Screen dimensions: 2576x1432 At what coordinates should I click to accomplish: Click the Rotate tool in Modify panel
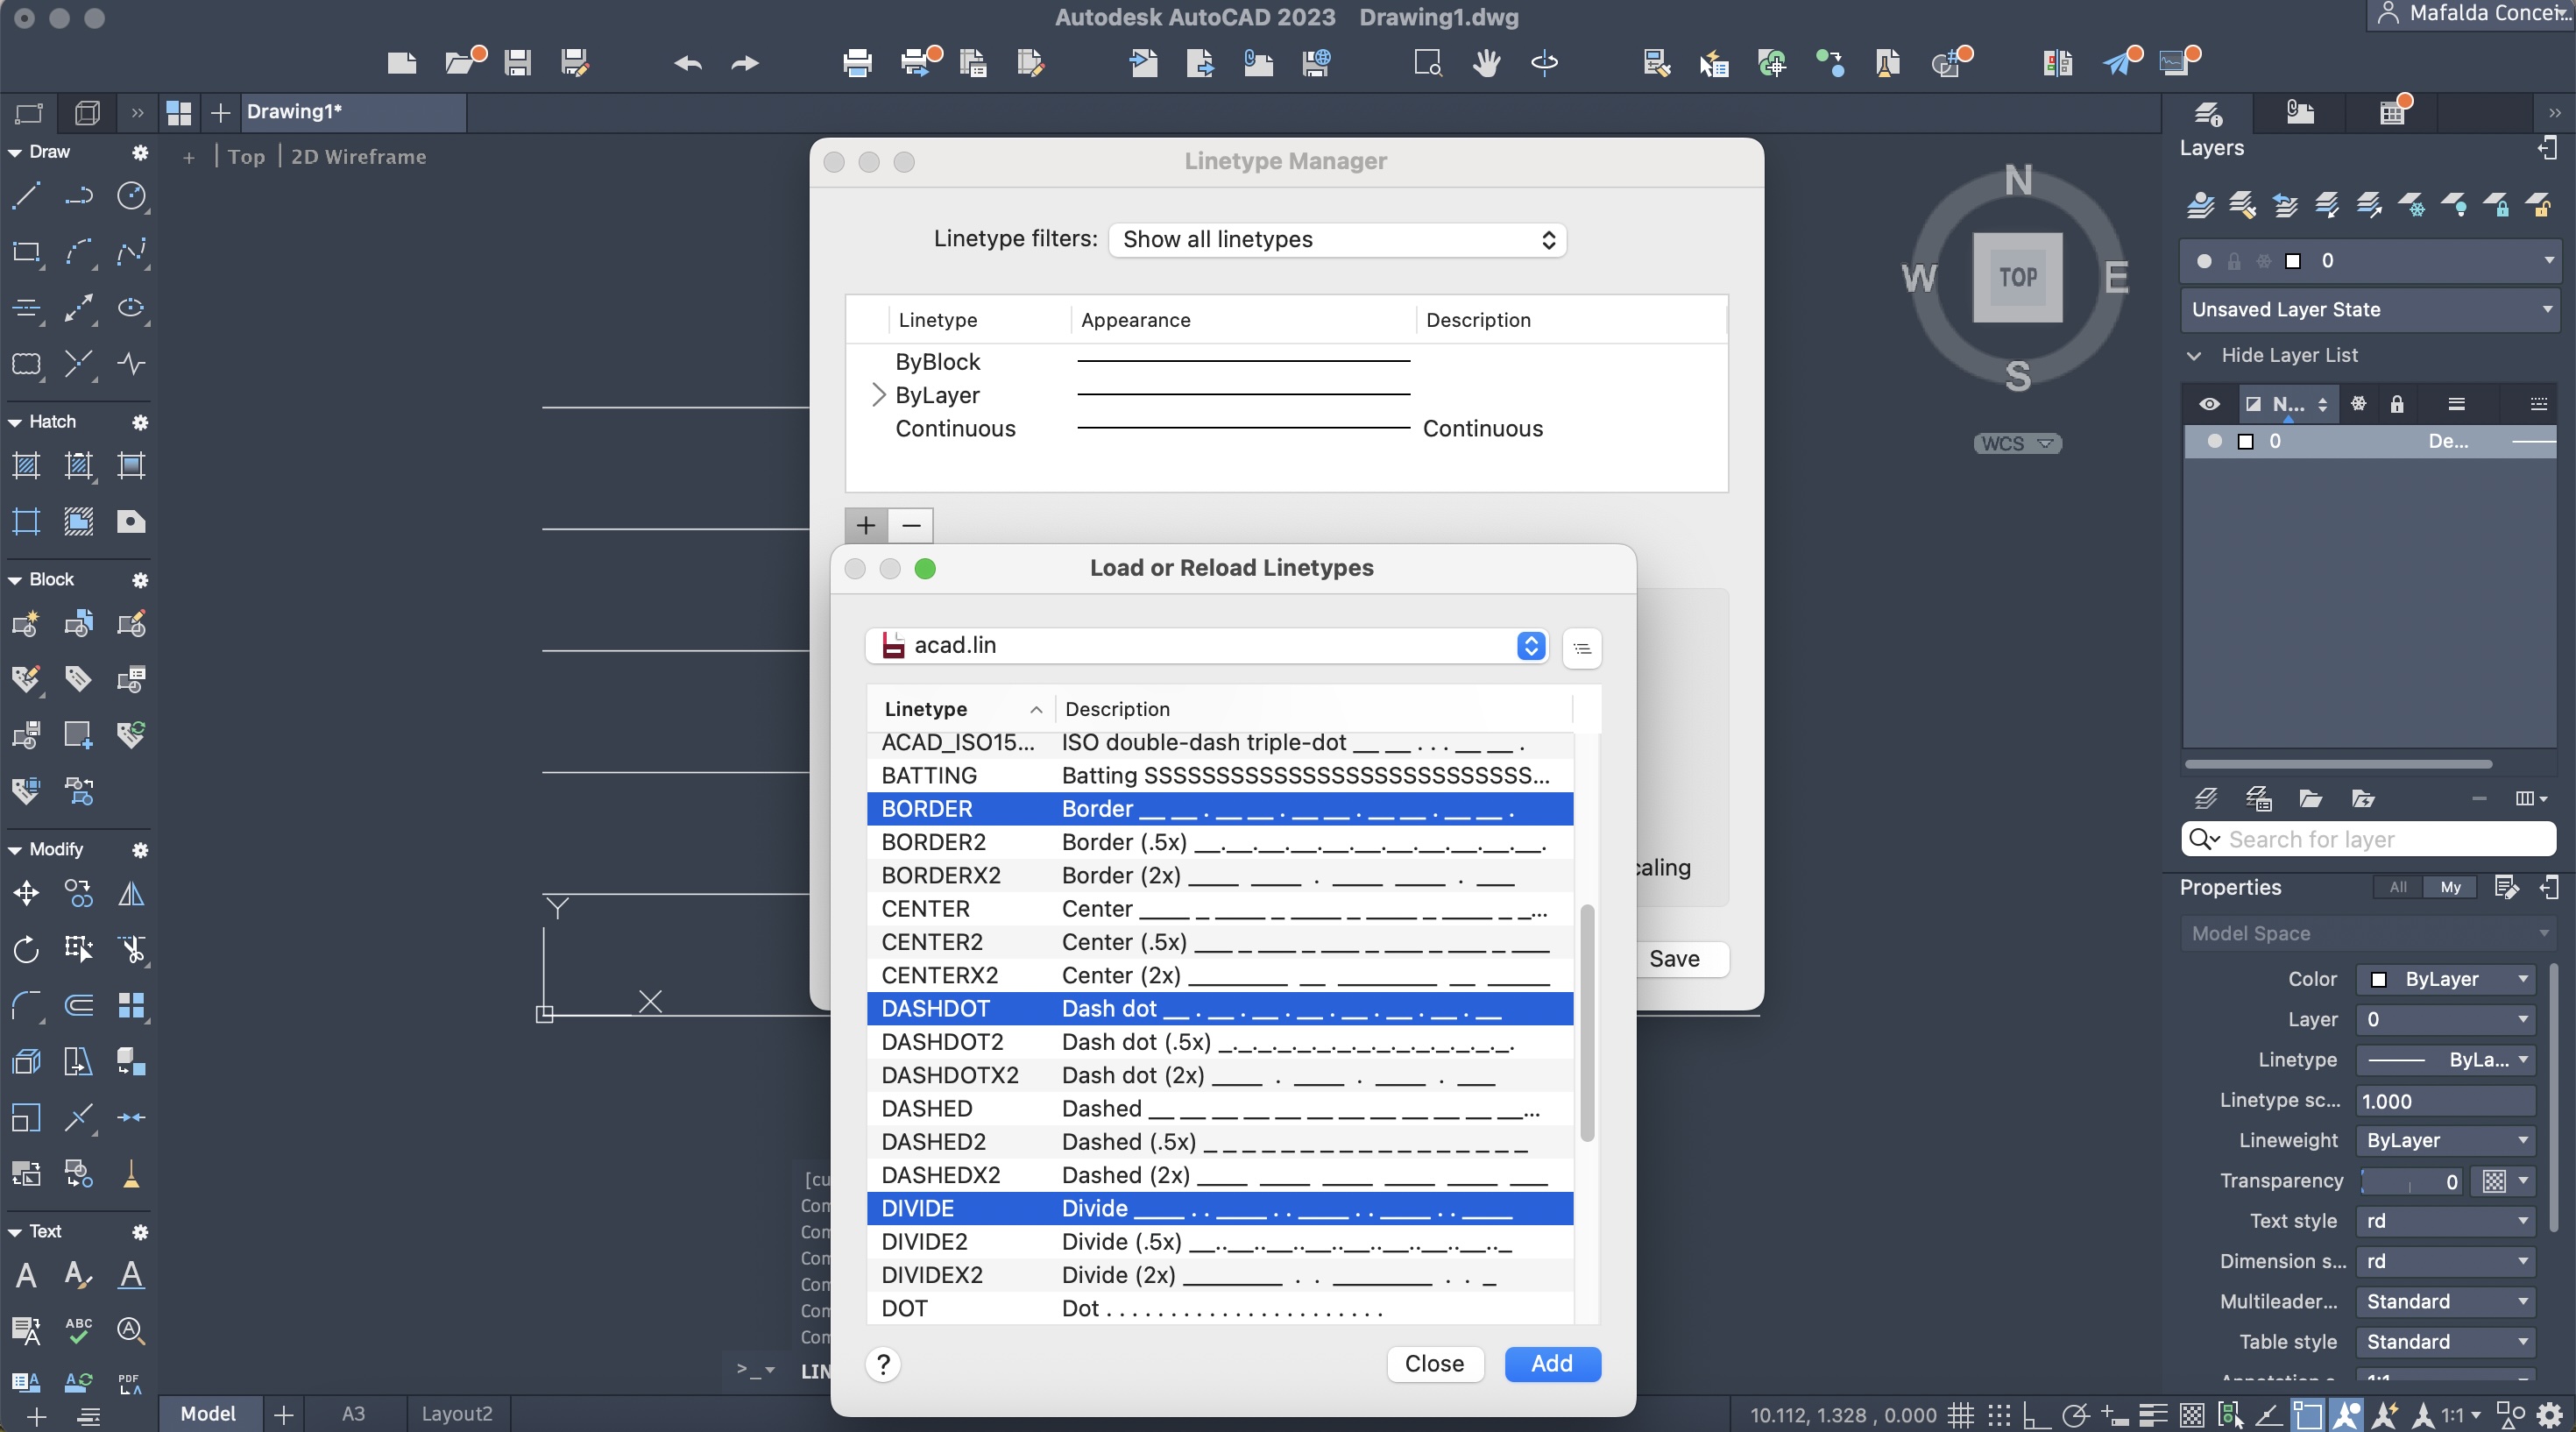pos(26,949)
